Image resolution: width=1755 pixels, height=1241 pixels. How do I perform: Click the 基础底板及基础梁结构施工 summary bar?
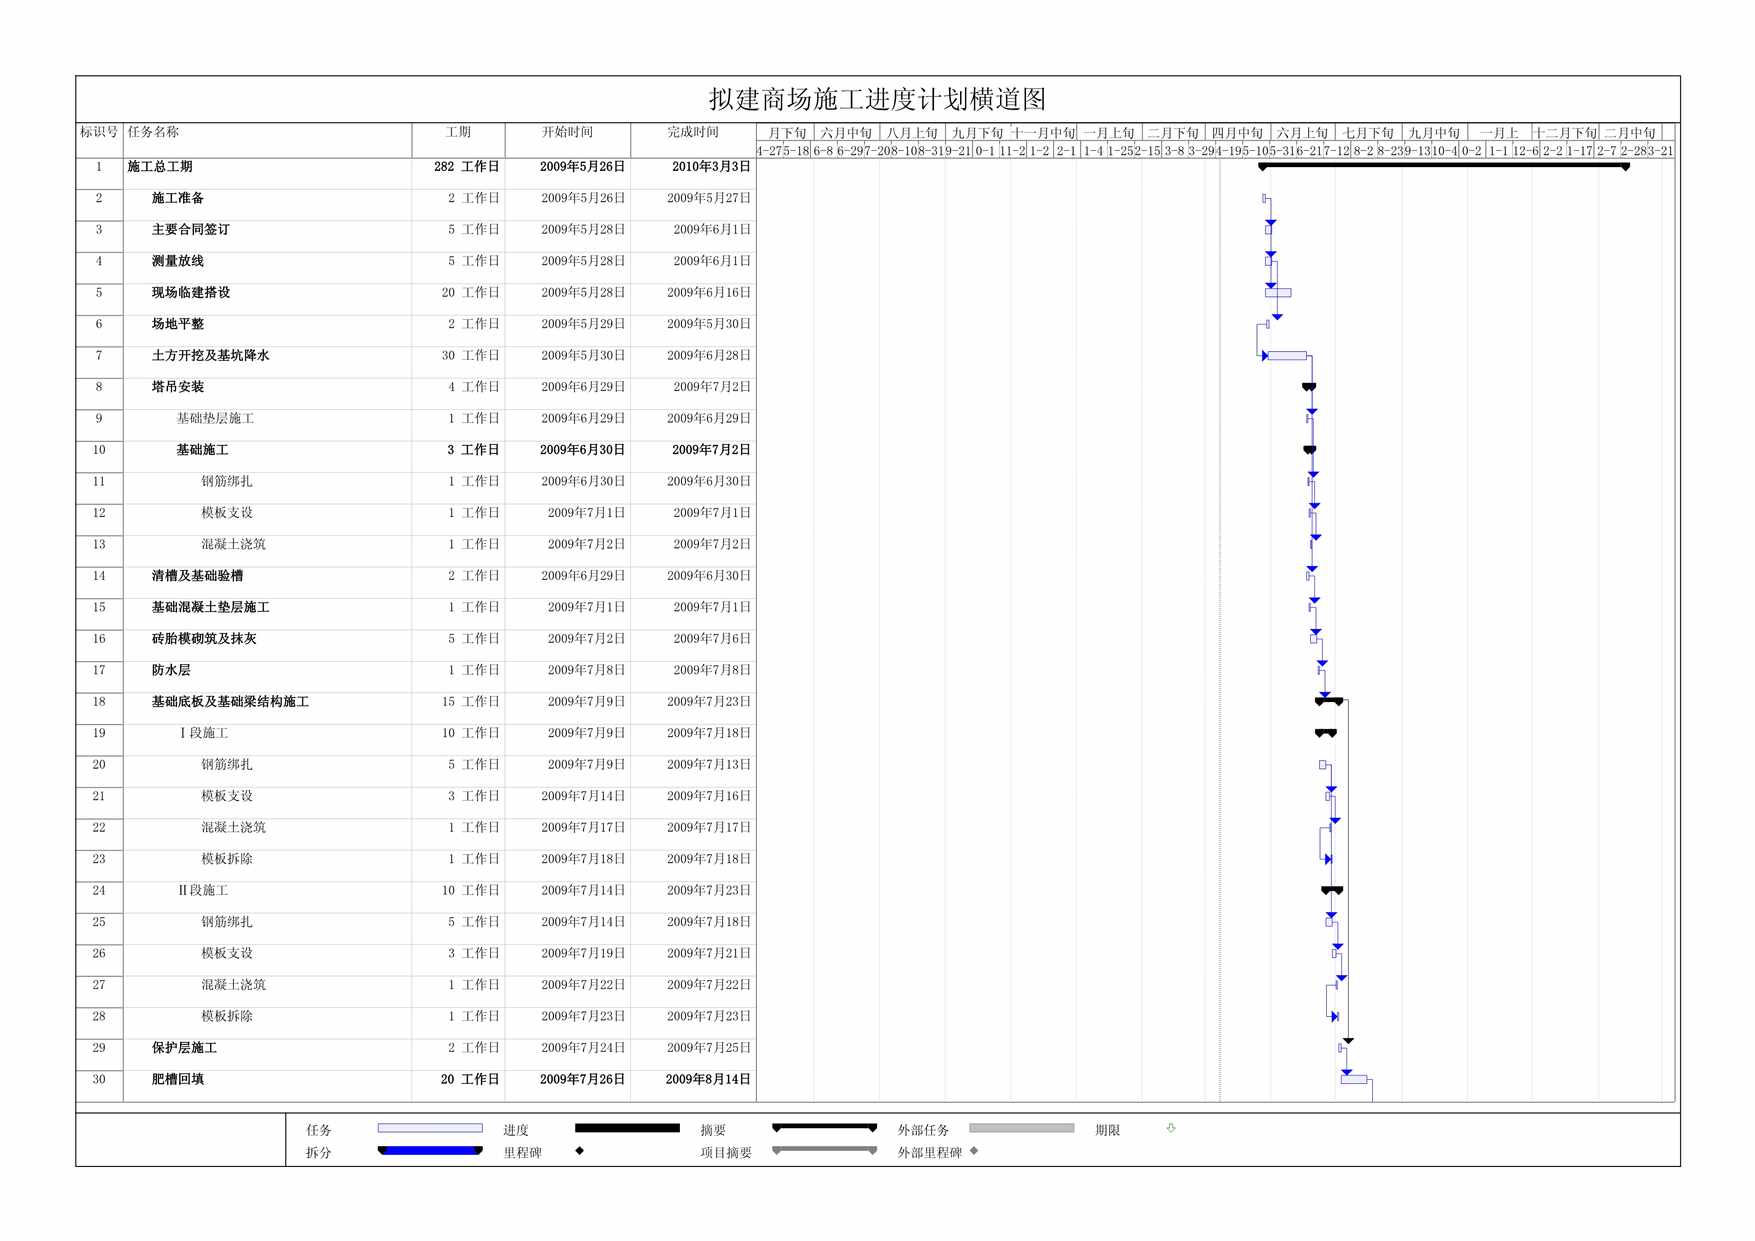[1329, 702]
